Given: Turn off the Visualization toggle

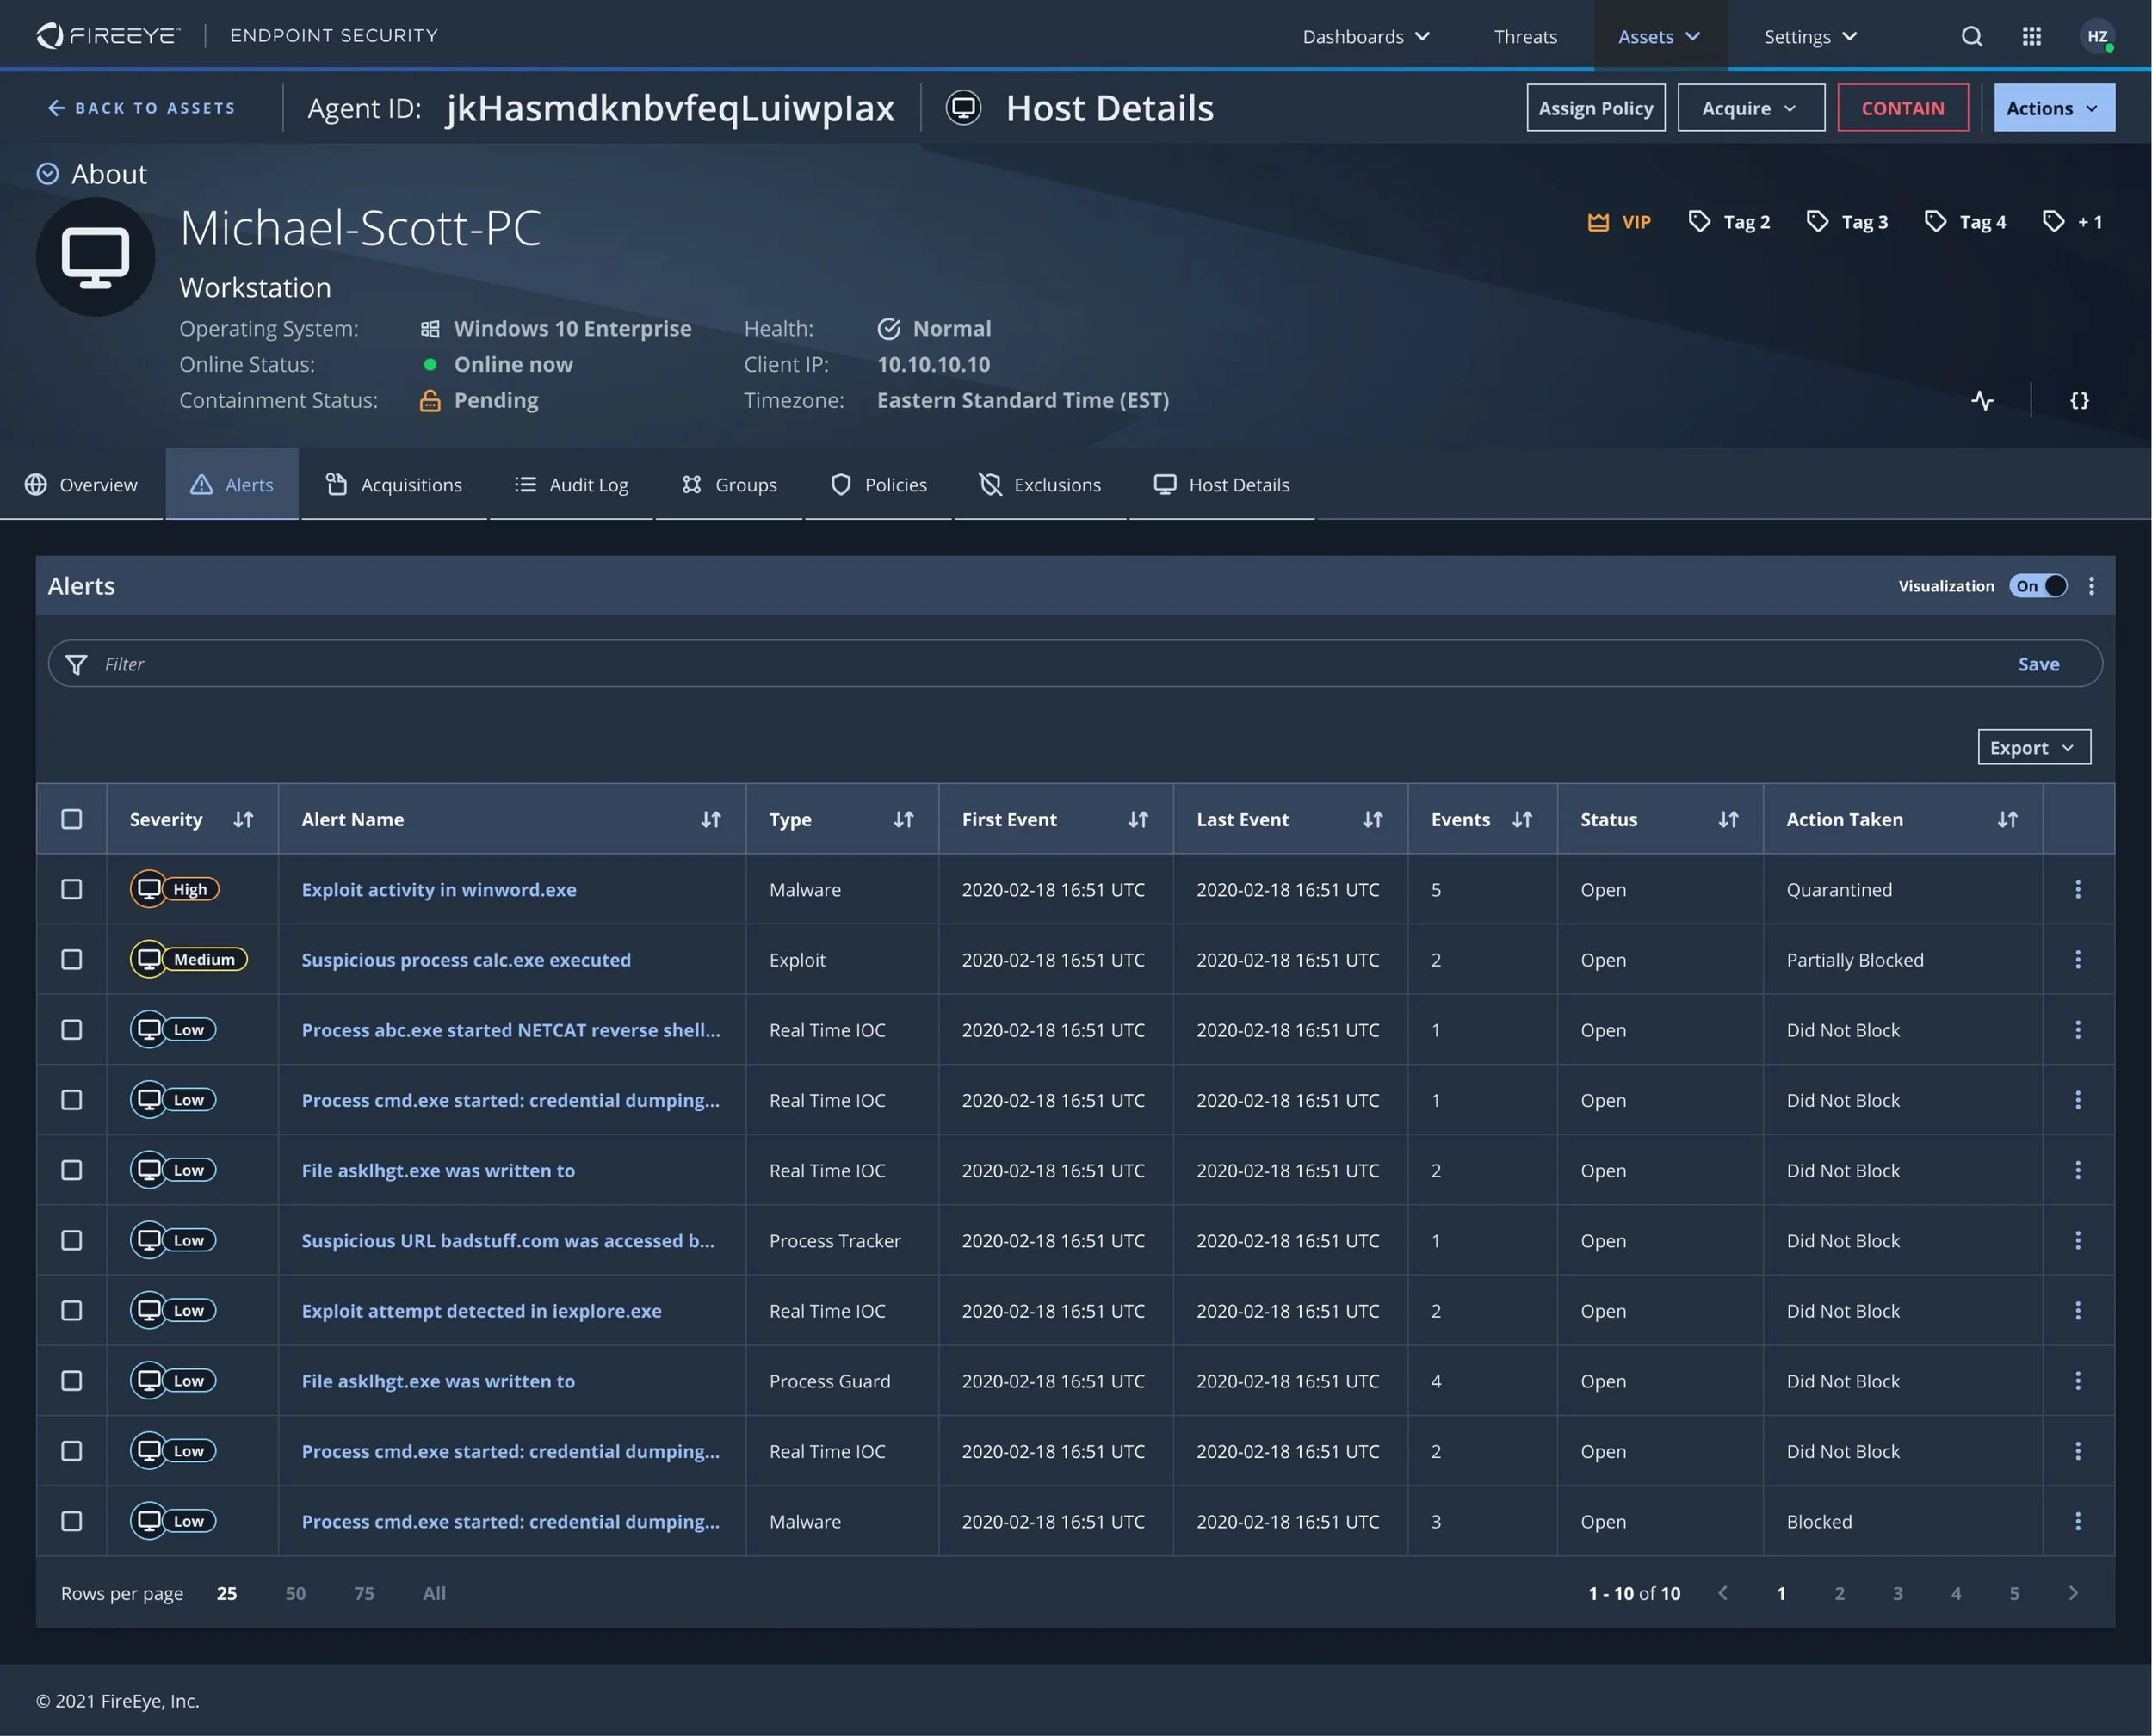Looking at the screenshot, I should pos(2038,586).
